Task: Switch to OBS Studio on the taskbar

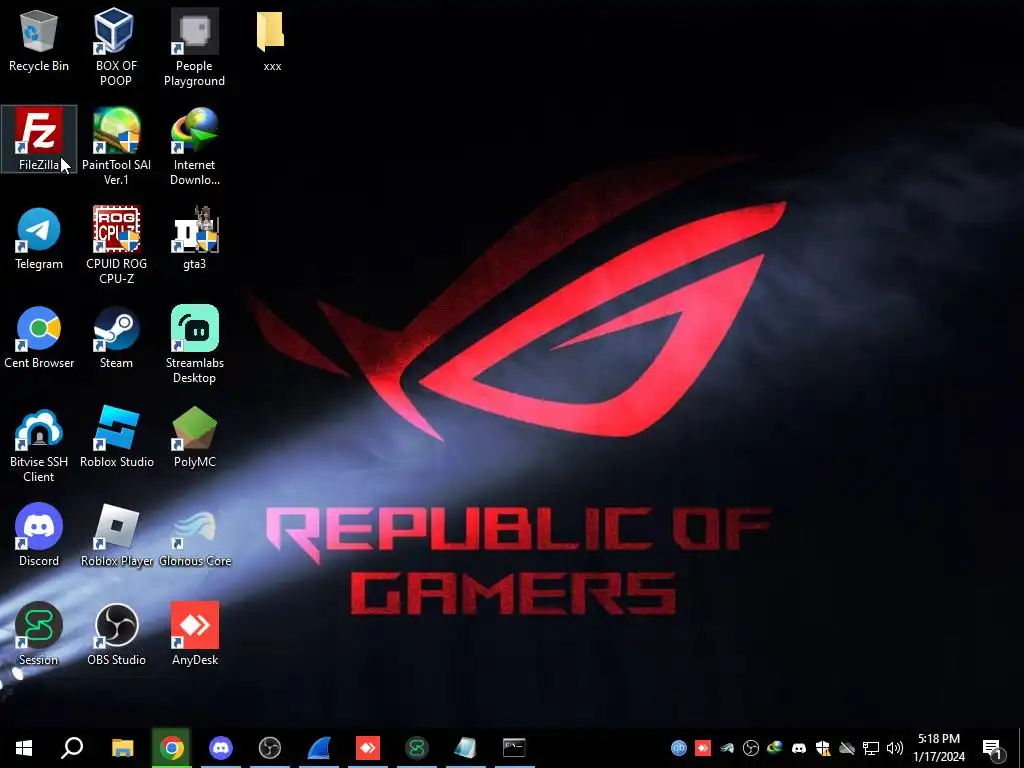Action: [x=270, y=748]
